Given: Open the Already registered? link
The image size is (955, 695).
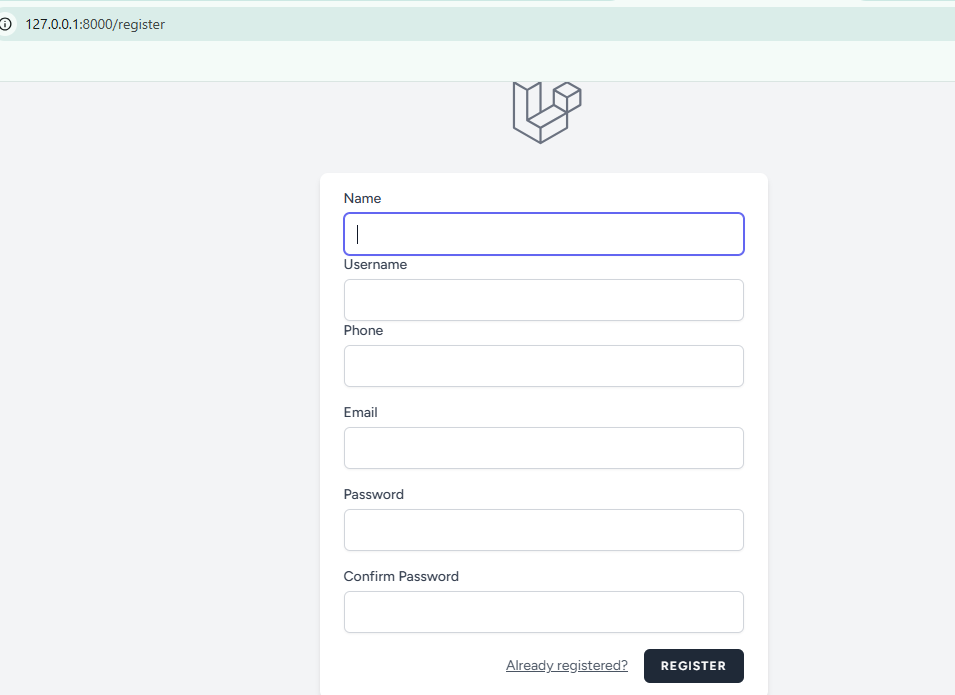Looking at the screenshot, I should pyautogui.click(x=566, y=665).
